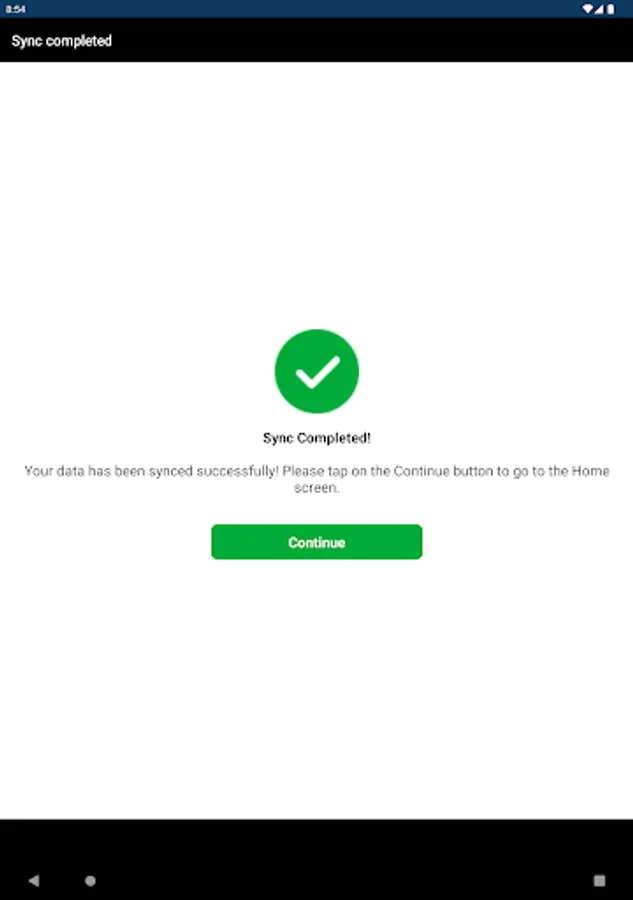Tap the battery status icon
This screenshot has width=633, height=900.
tap(611, 9)
